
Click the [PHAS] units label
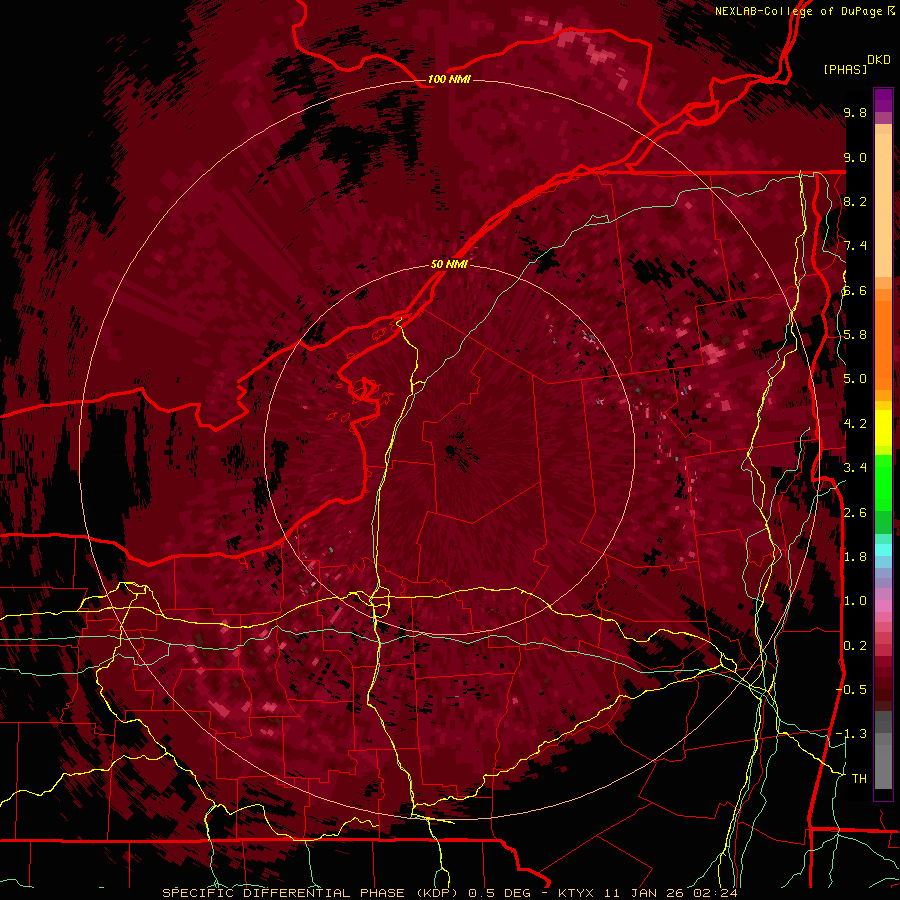[x=845, y=69]
